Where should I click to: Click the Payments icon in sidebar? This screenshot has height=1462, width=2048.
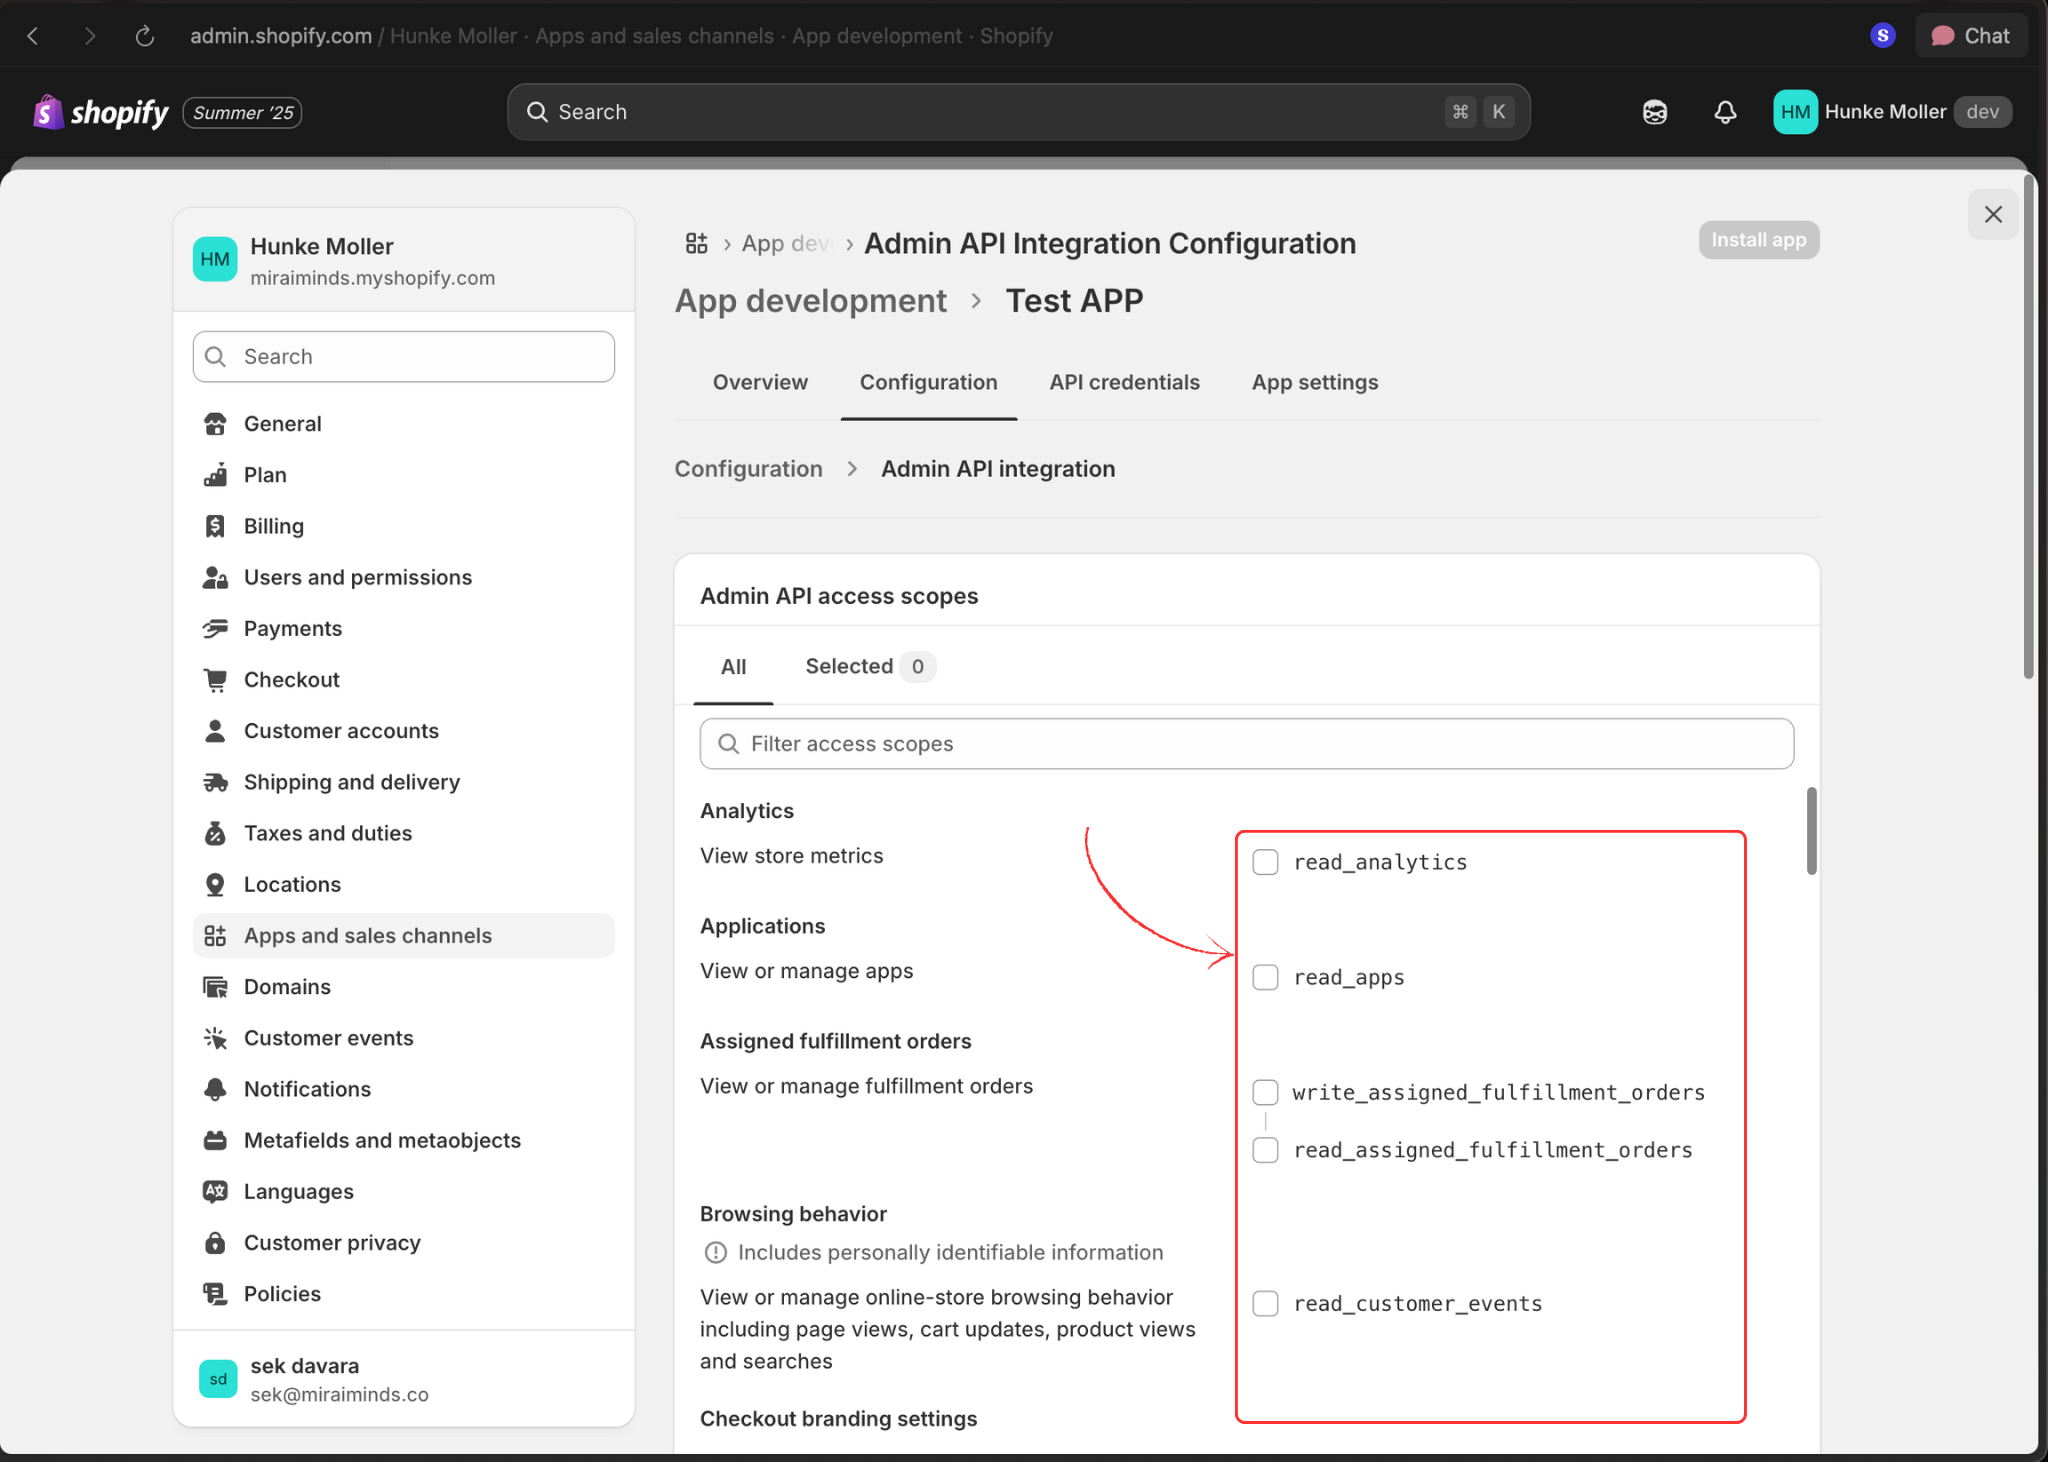coord(215,628)
